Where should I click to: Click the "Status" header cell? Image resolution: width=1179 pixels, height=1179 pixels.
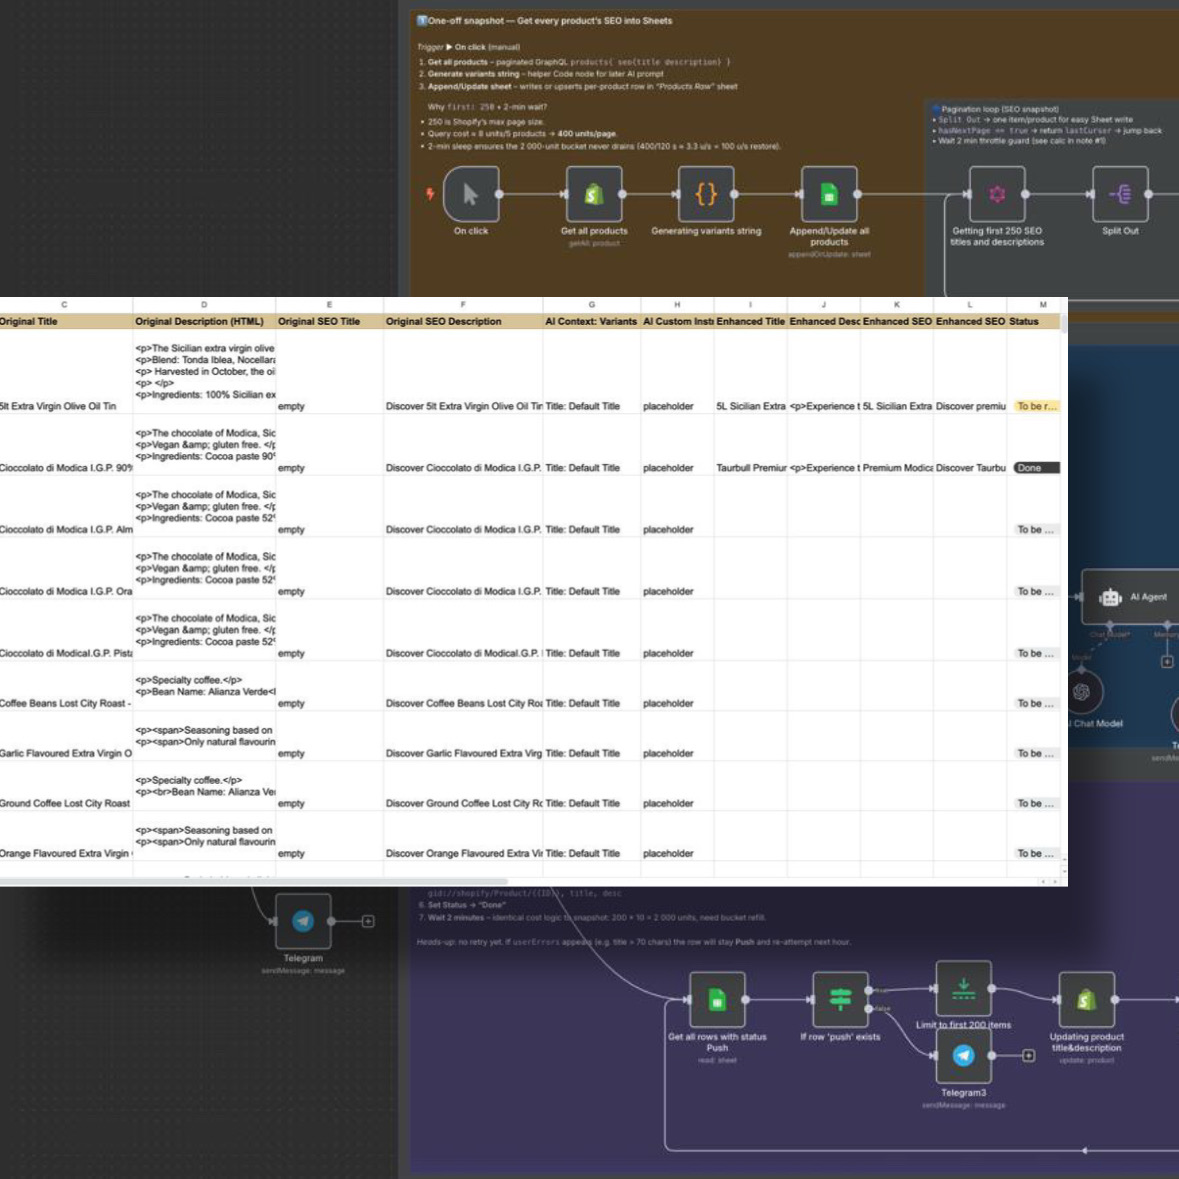coord(1035,321)
